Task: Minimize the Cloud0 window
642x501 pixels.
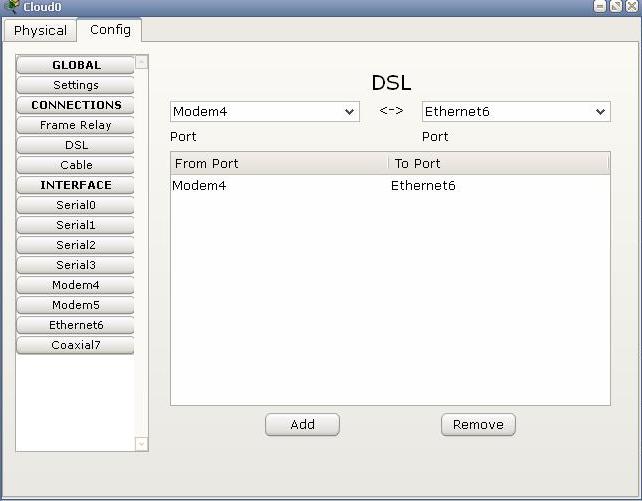Action: tap(600, 6)
